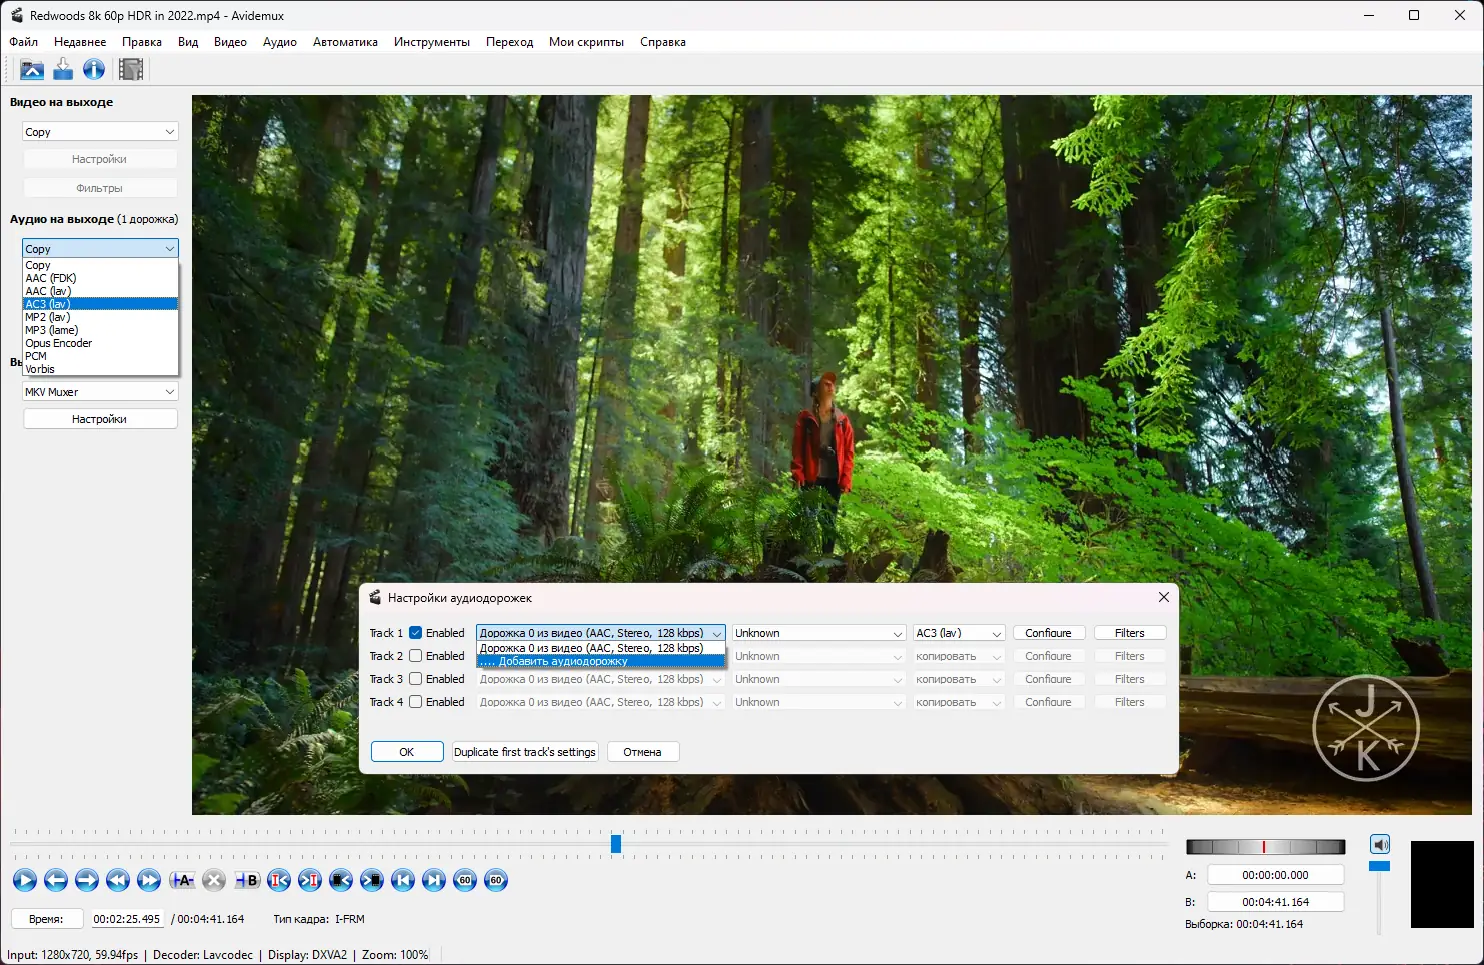Enable the Track 4 checkbox
This screenshot has width=1484, height=965.
click(416, 702)
